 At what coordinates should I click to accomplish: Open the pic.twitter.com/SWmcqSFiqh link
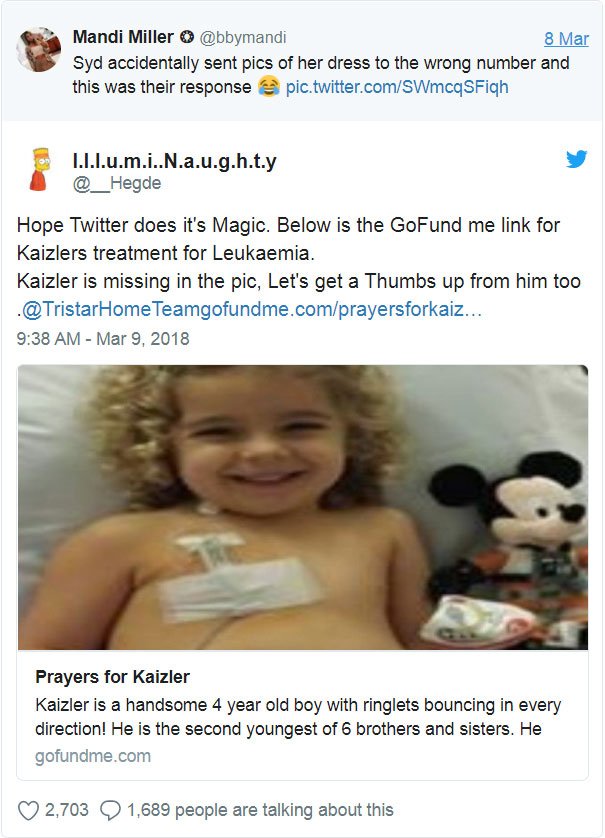pos(397,87)
